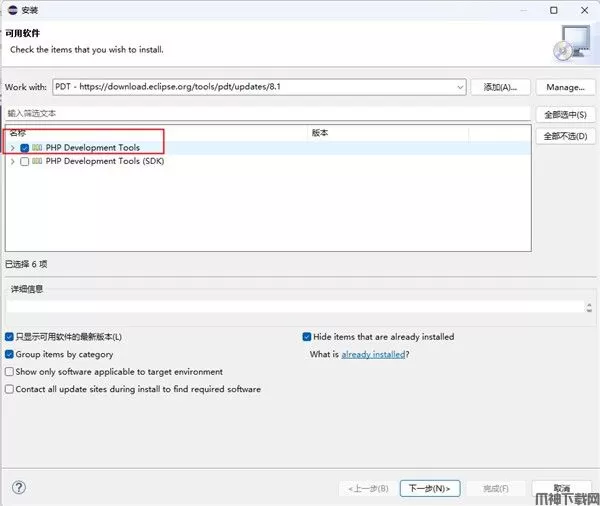Click the Manage... button
600x506 pixels.
(566, 87)
